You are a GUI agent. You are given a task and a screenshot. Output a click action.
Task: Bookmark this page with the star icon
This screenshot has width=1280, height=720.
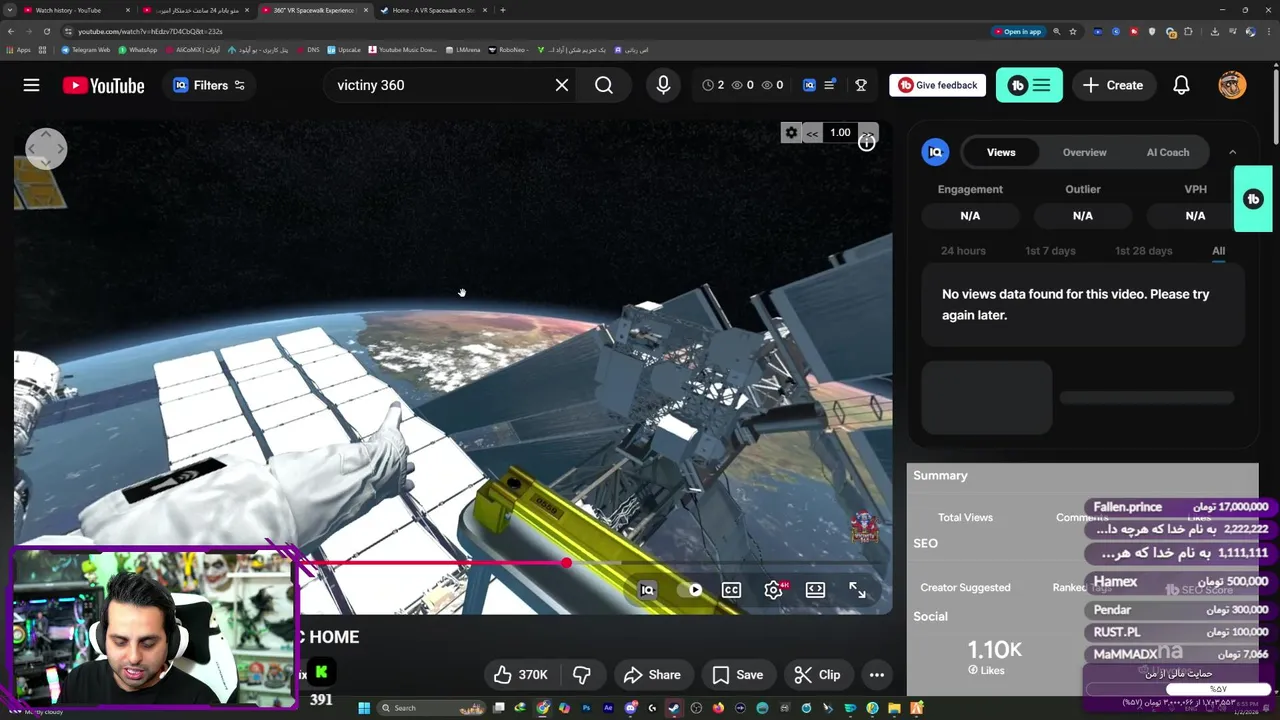(1073, 31)
